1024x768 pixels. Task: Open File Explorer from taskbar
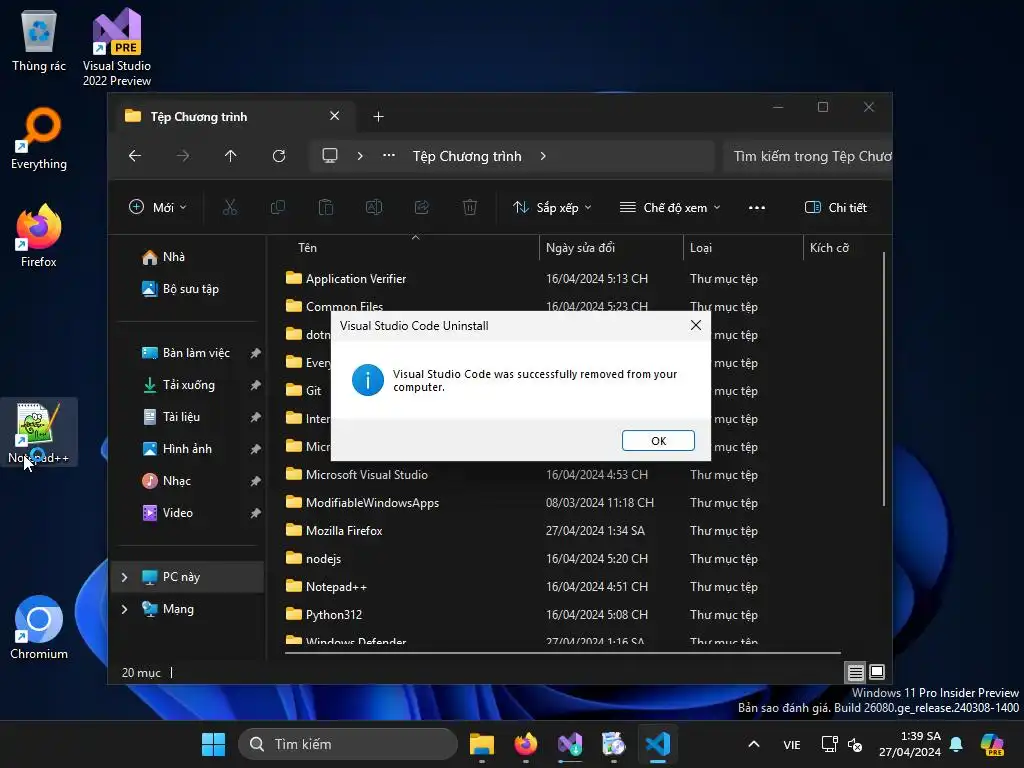click(482, 744)
